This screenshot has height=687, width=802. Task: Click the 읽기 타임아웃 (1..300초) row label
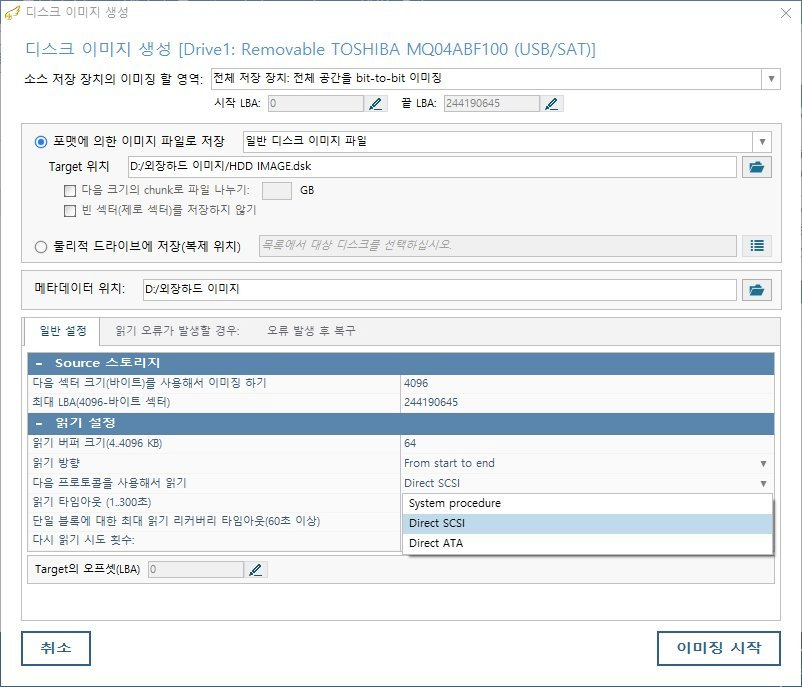coord(92,502)
